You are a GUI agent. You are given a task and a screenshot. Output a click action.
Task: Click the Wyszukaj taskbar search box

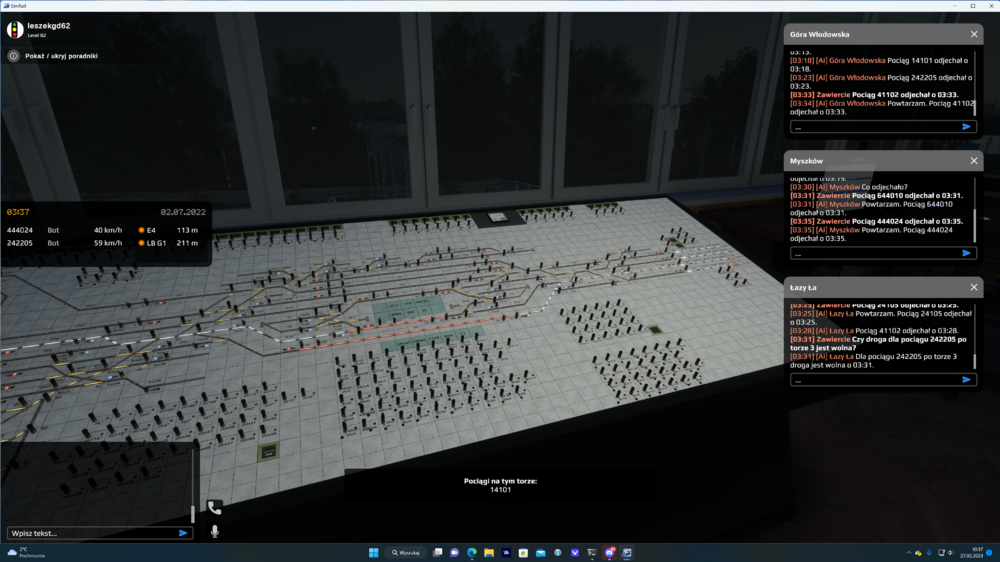coord(406,552)
